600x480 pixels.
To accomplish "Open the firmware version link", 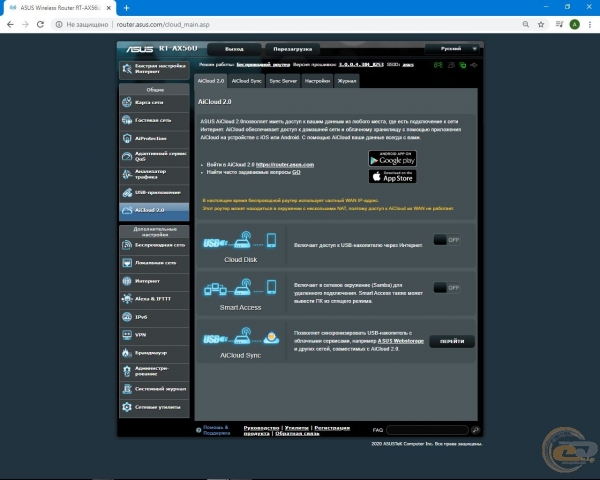I will [361, 65].
